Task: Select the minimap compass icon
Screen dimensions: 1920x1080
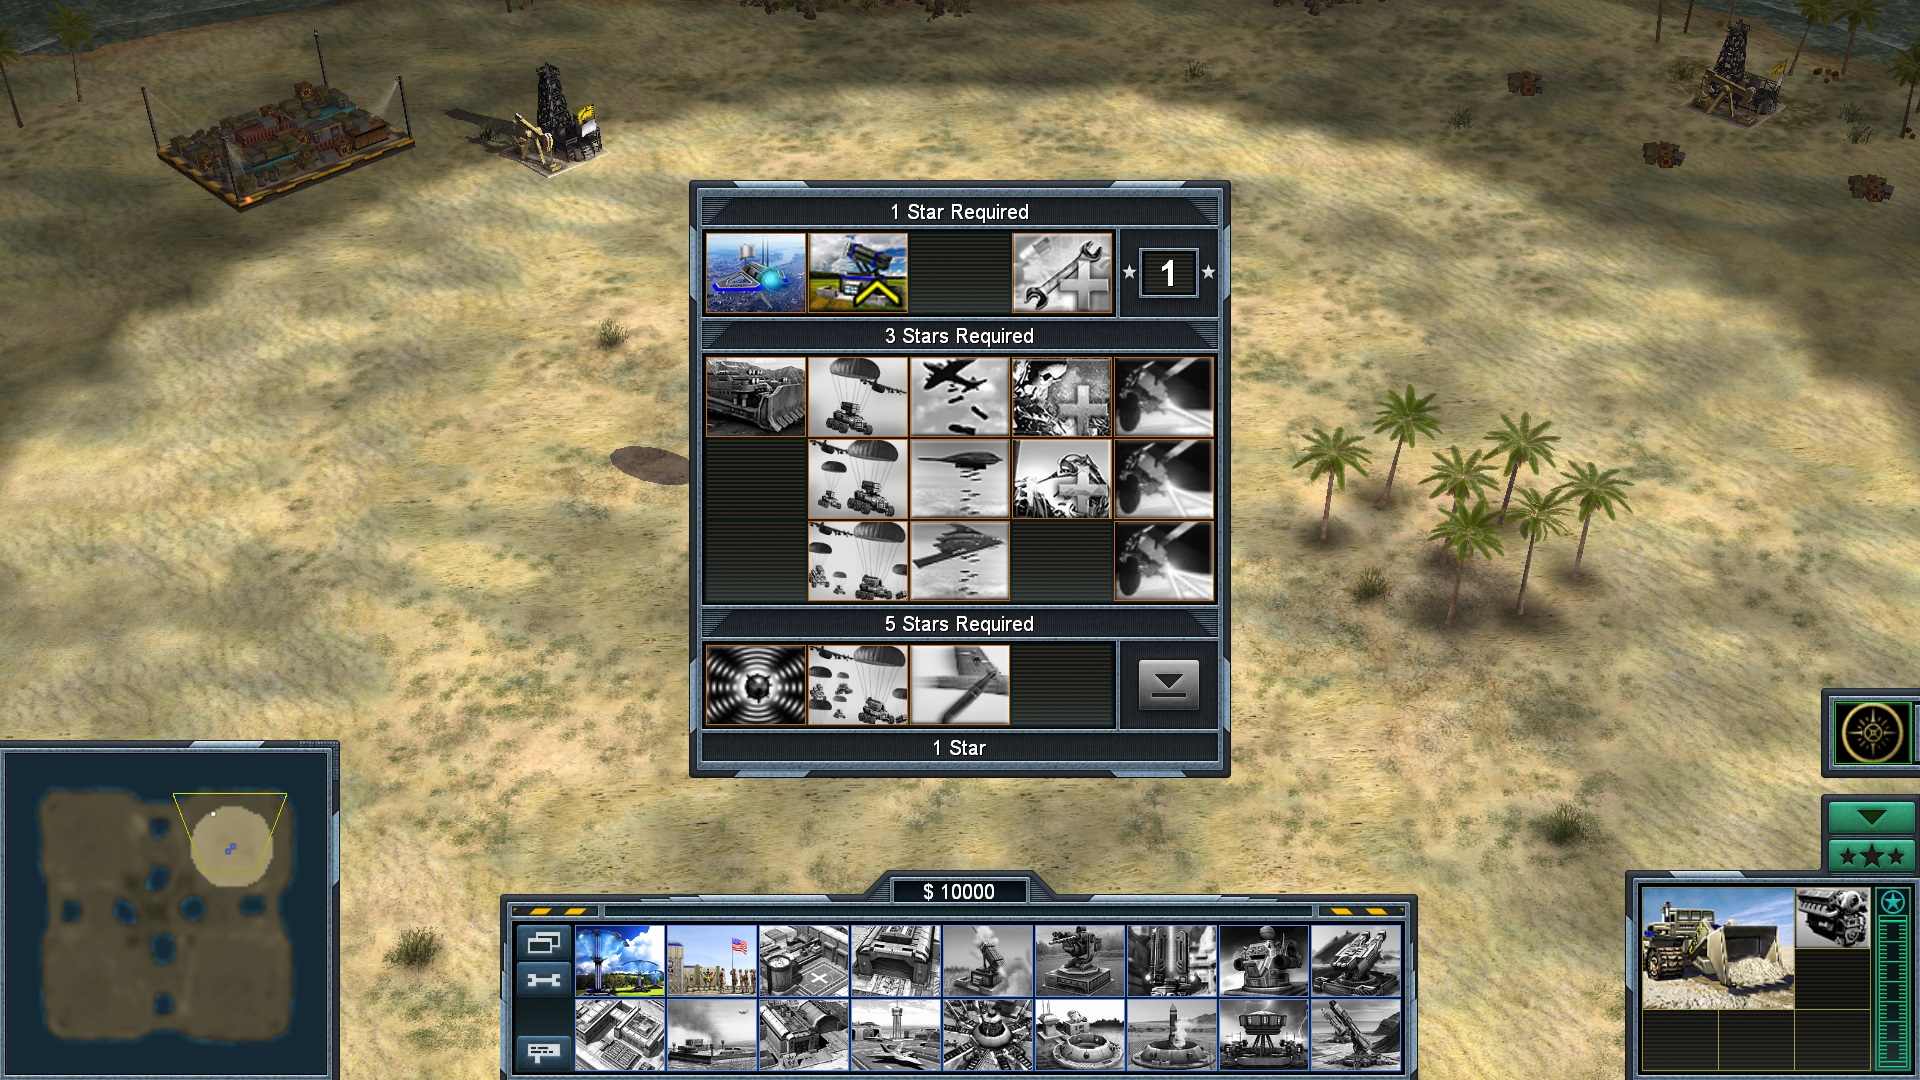Action: [x=1871, y=735]
